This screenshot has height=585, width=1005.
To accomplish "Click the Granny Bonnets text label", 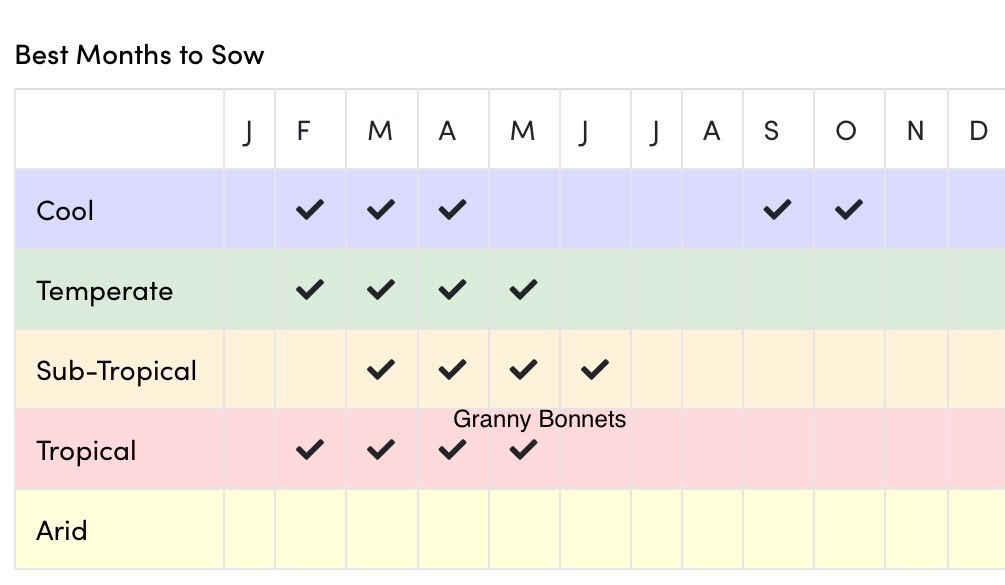I will [x=539, y=419].
